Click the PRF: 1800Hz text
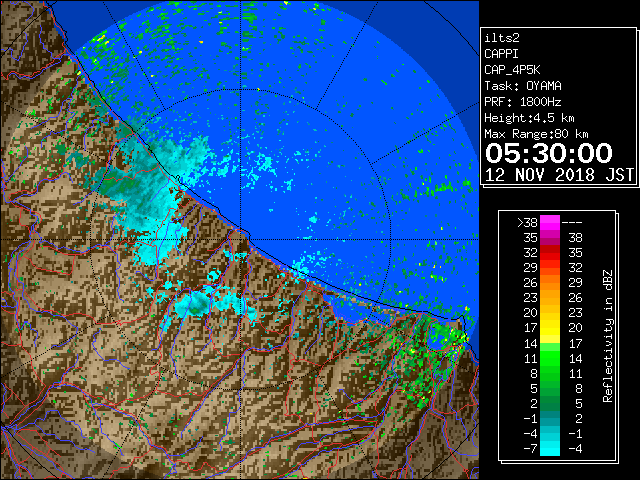The image size is (640, 480). pos(523,102)
